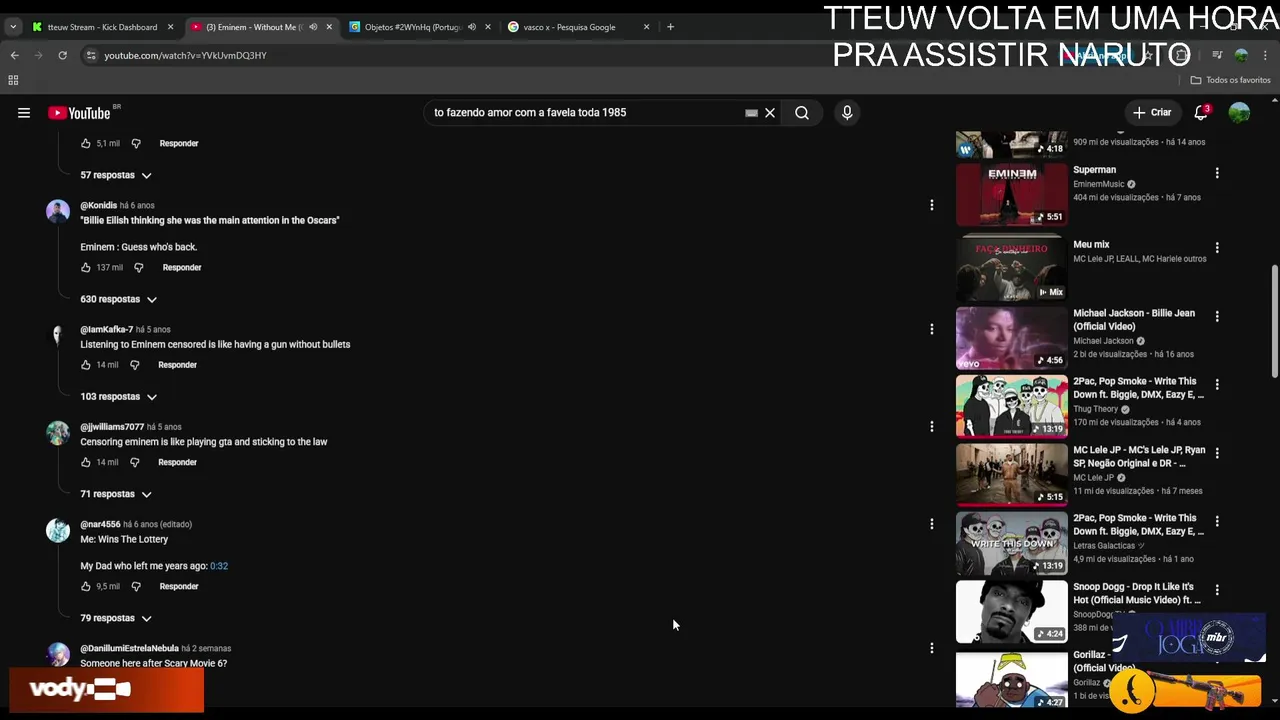Mute the Objetos tab audio icon
Screen dimensions: 1280x720
472,27
